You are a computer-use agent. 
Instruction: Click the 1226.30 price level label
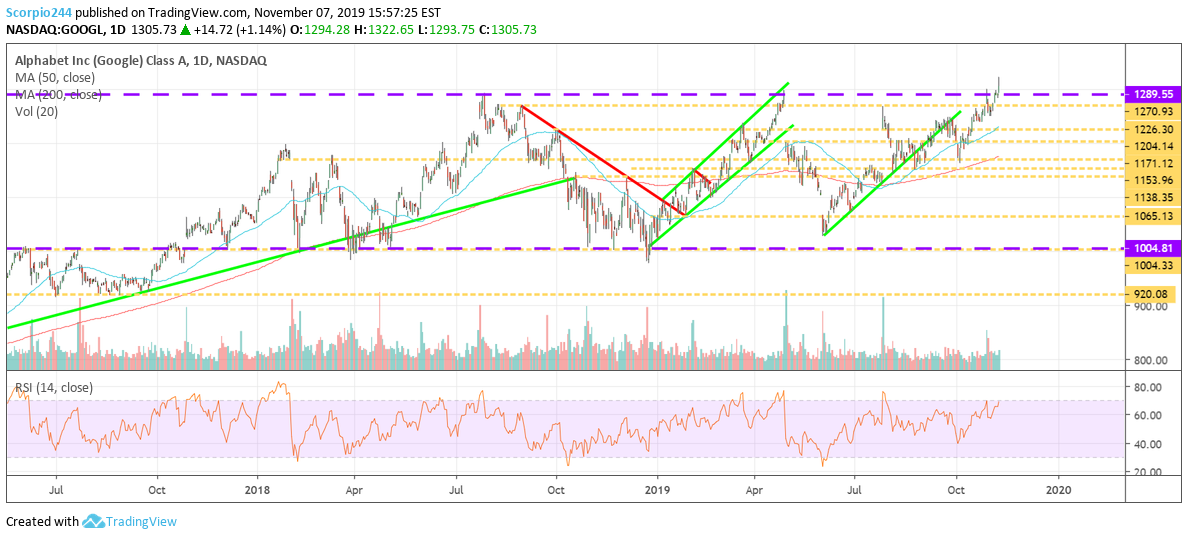pos(1152,130)
